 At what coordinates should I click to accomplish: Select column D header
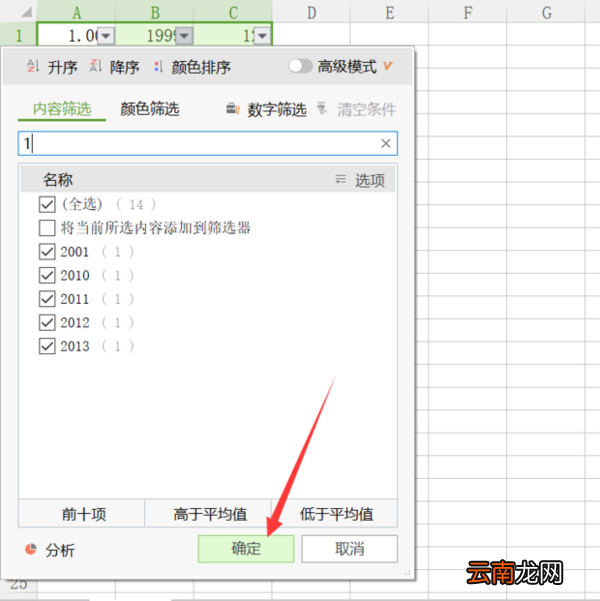coord(311,12)
